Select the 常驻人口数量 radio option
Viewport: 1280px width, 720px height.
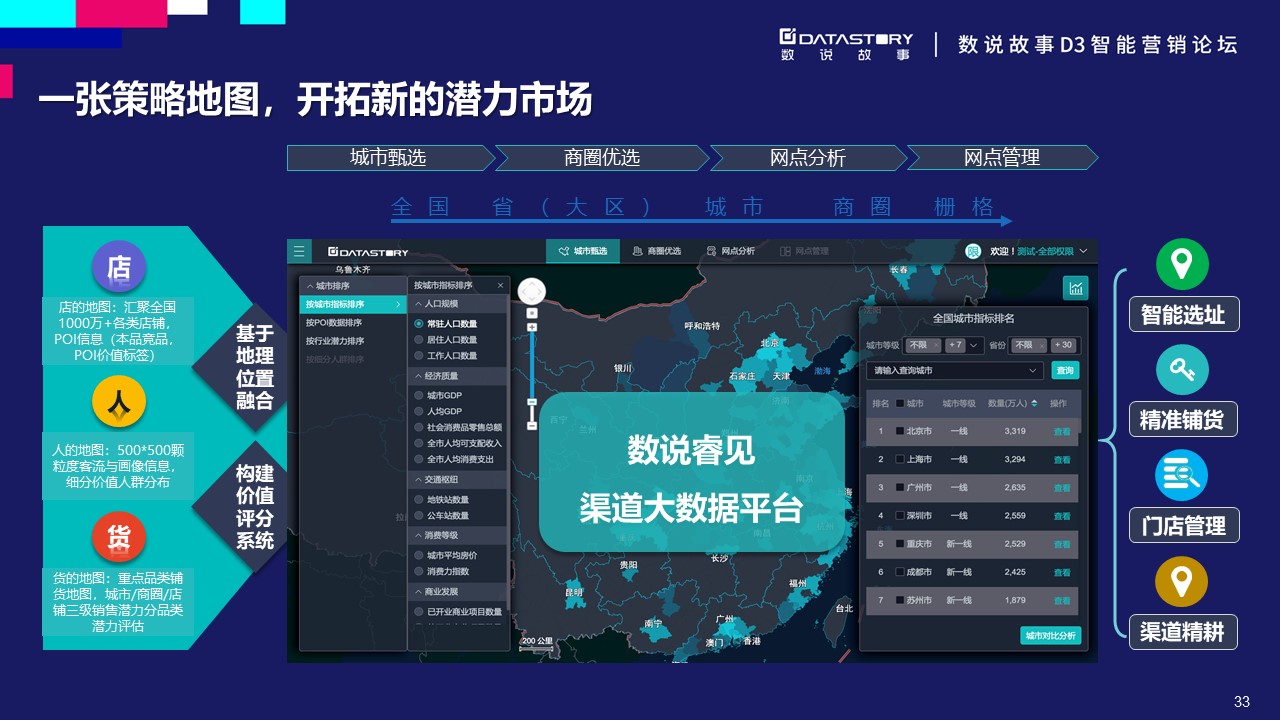pos(418,324)
